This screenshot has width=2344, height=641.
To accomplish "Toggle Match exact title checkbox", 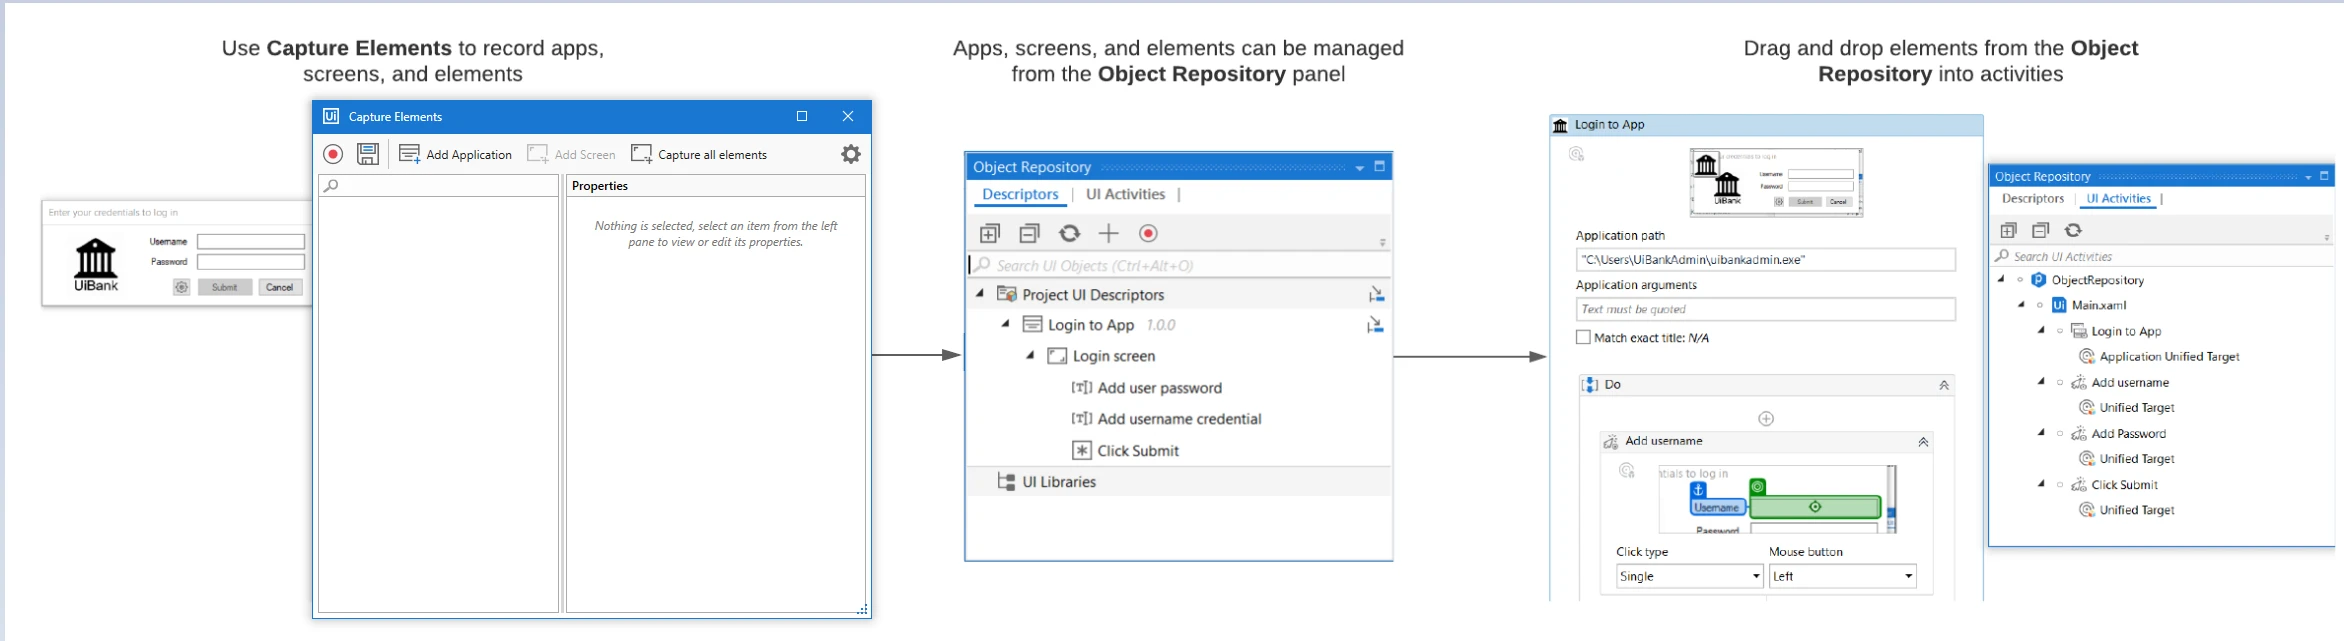I will click(x=1583, y=337).
